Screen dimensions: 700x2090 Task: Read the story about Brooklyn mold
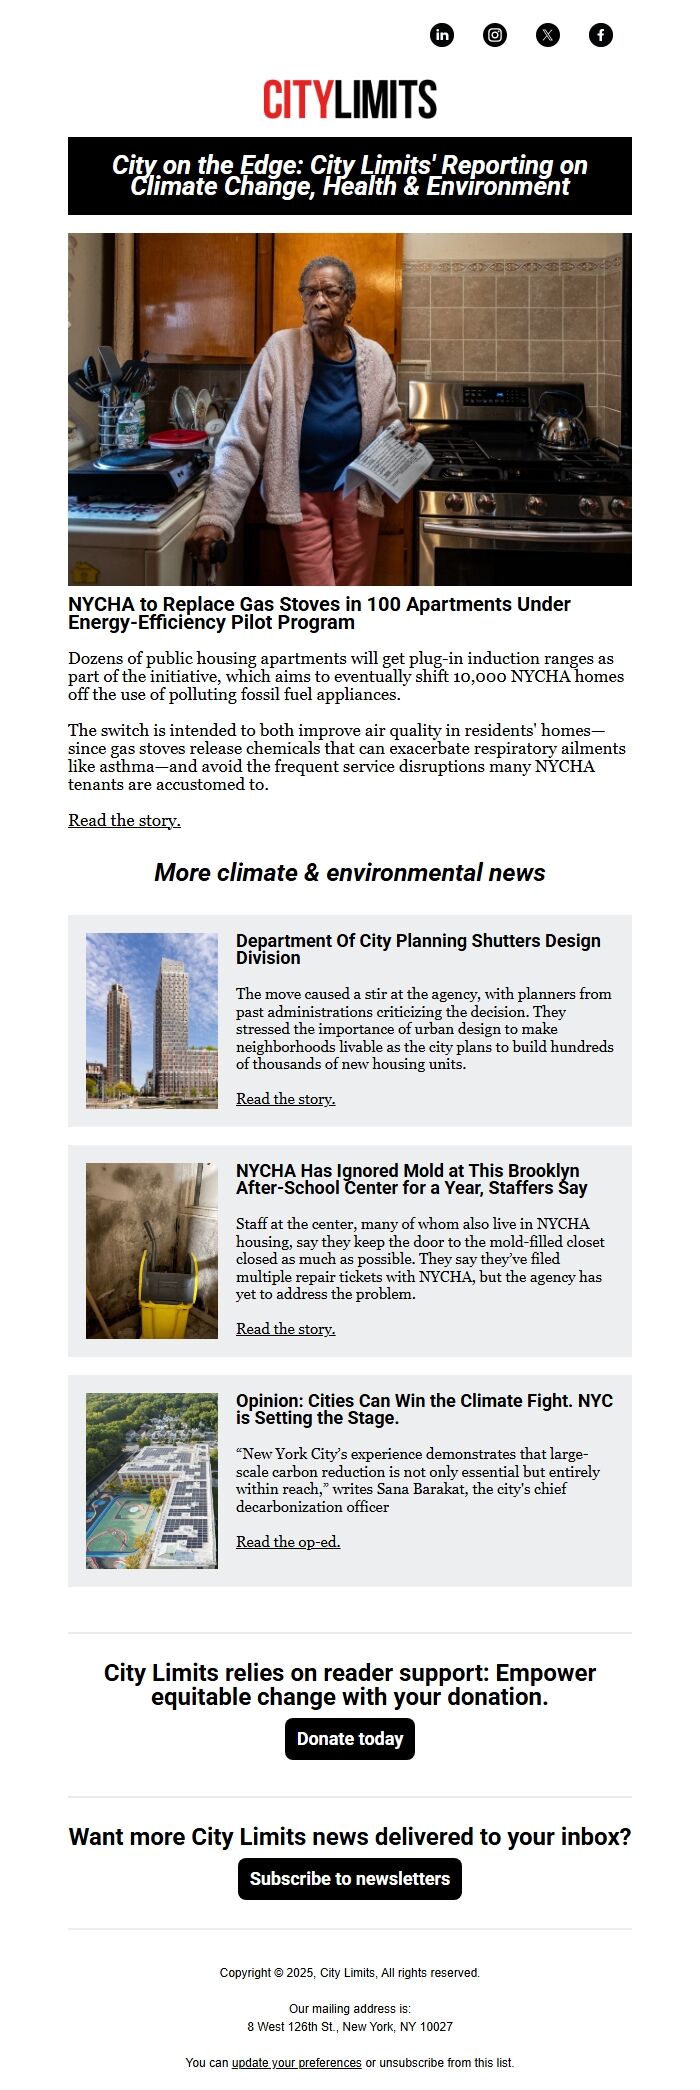click(x=285, y=1329)
